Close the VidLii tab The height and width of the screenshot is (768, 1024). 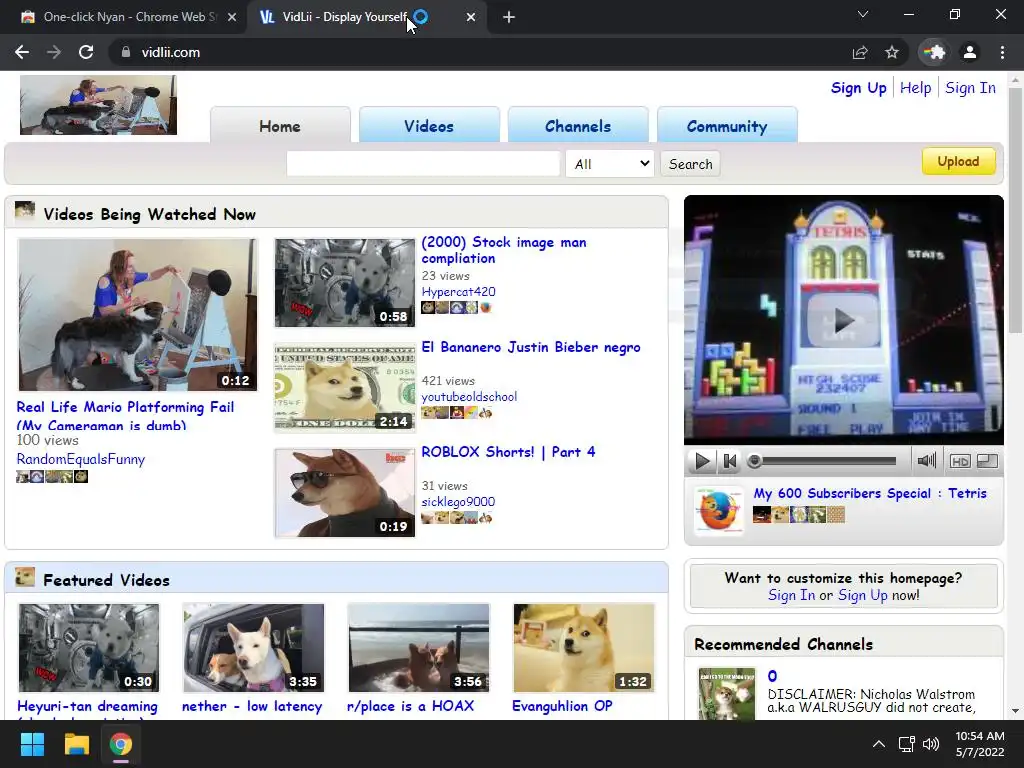click(x=471, y=18)
